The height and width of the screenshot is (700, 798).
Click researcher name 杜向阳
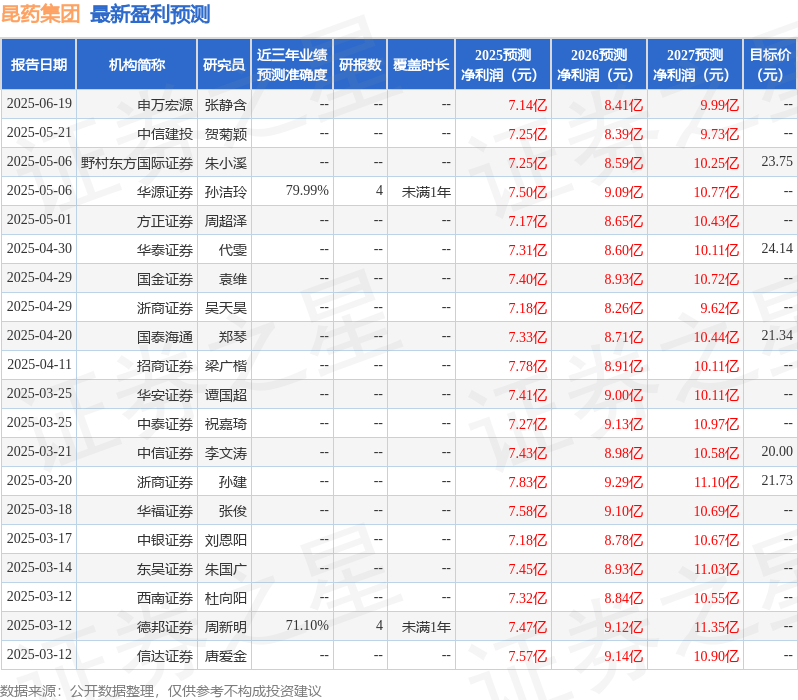(225, 598)
